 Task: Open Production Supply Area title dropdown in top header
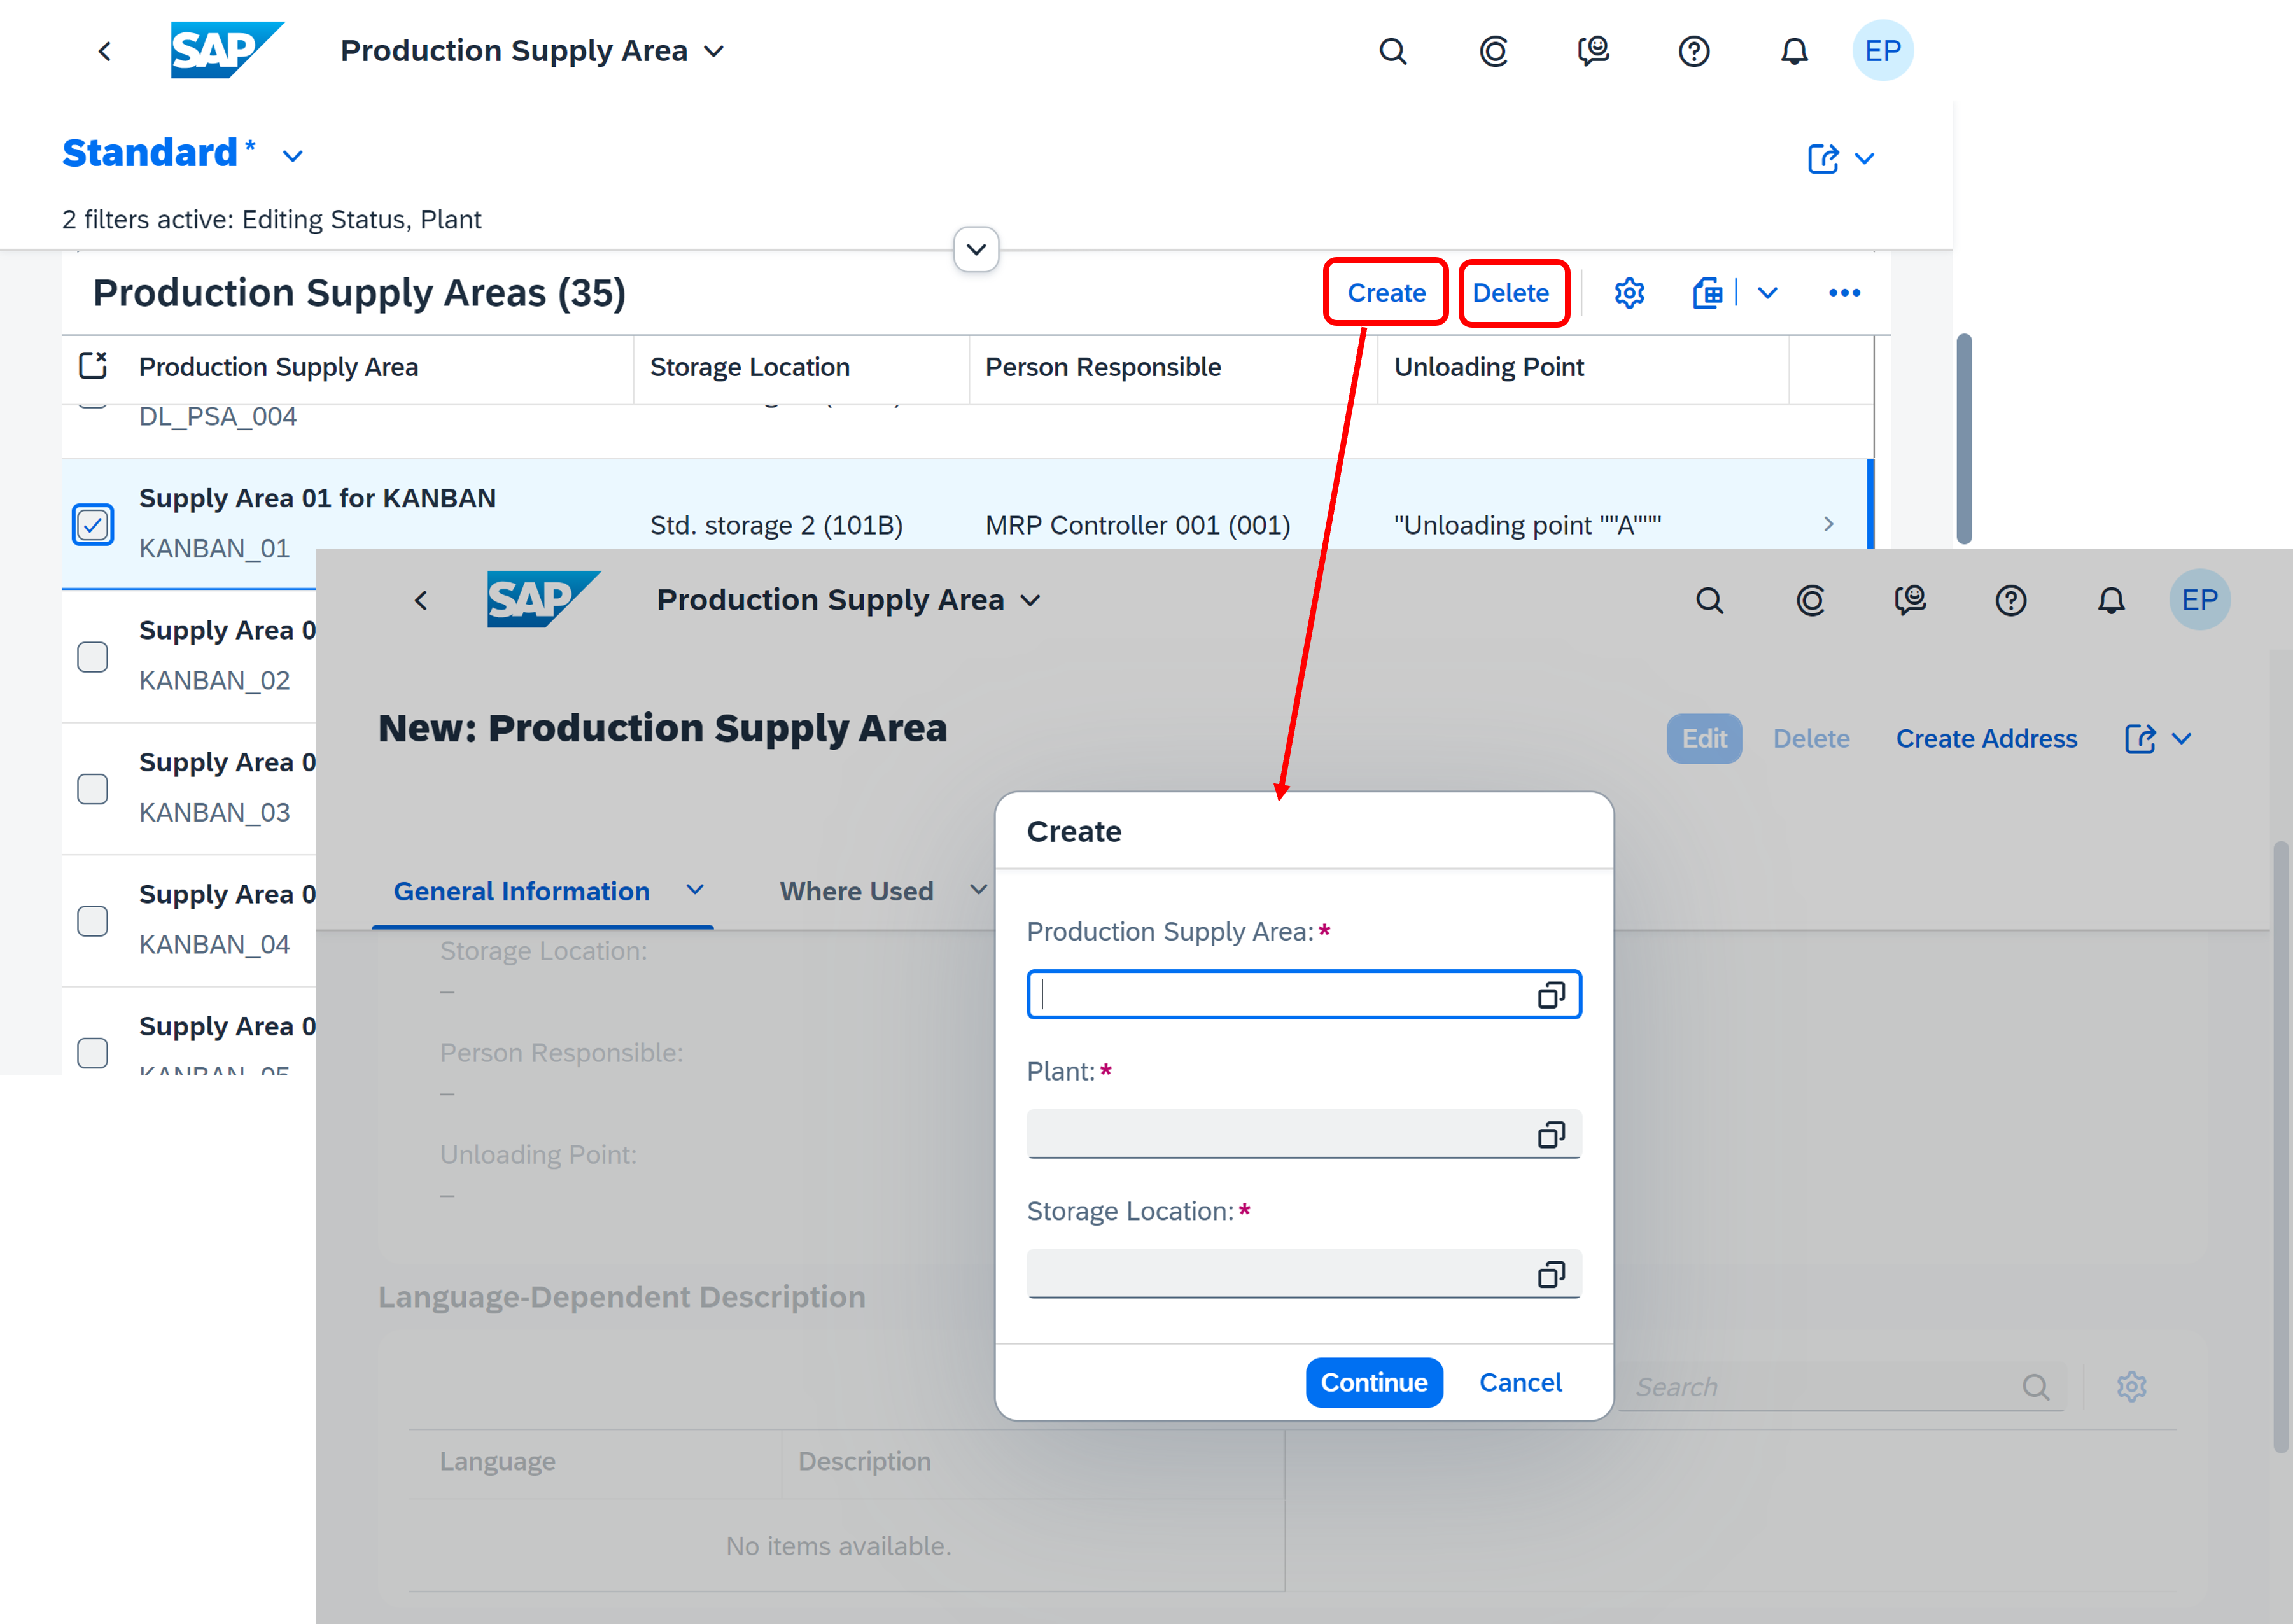714,51
